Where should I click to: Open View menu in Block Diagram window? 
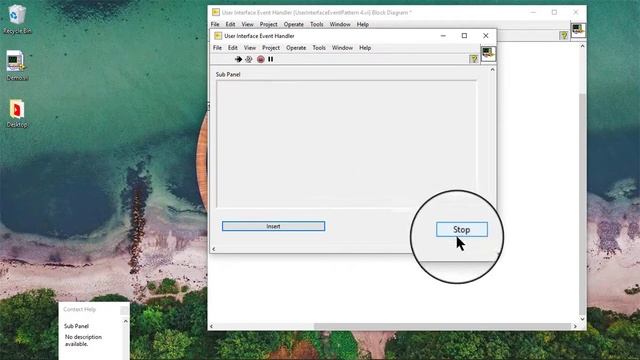(247, 24)
